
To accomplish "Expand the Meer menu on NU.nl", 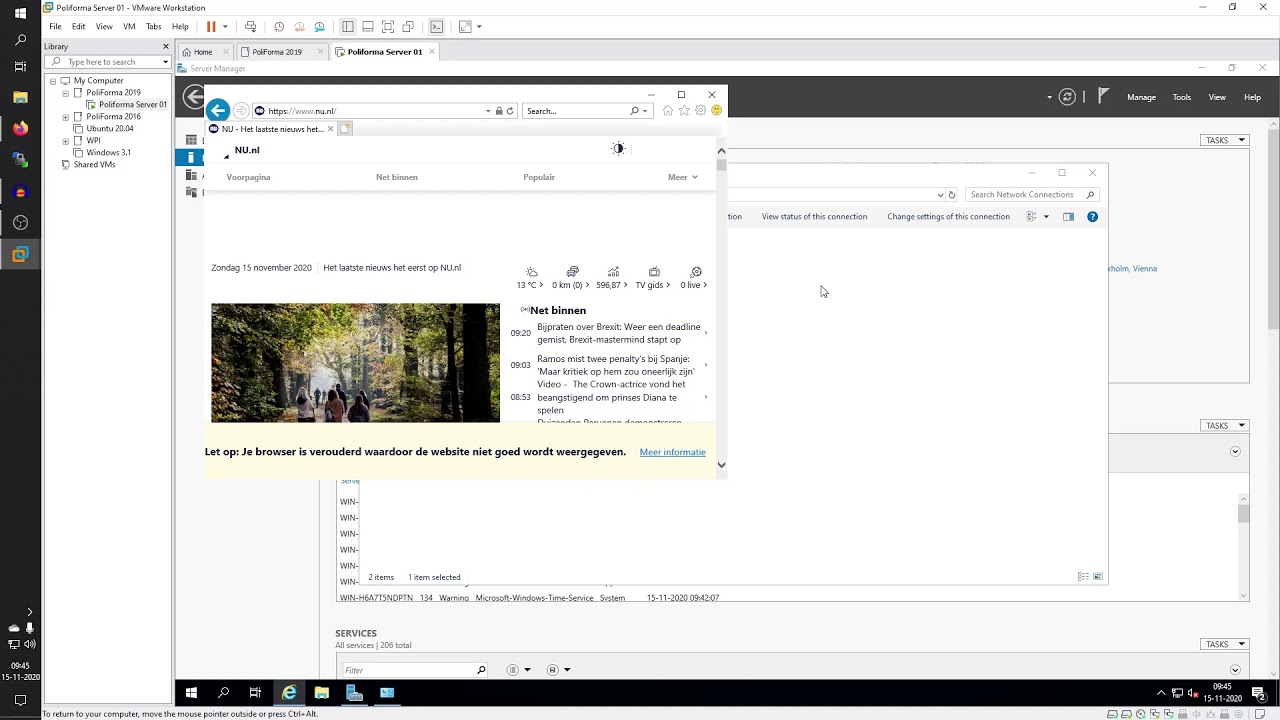I will pyautogui.click(x=682, y=177).
